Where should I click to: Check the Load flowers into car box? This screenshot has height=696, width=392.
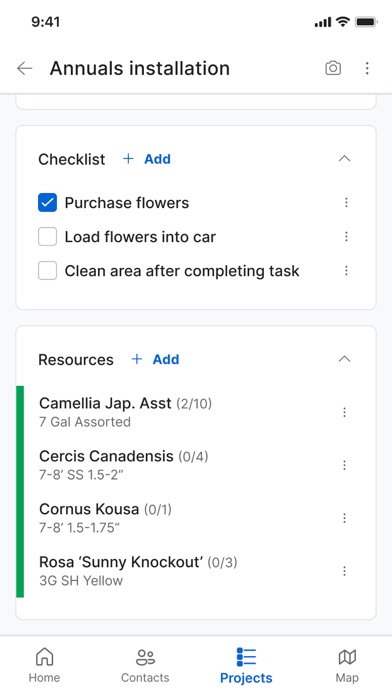click(x=48, y=237)
